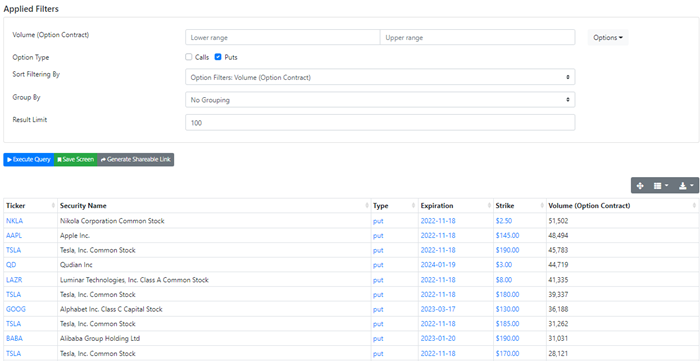The height and width of the screenshot is (361, 700).
Task: Open the GOOG ticker link
Action: pos(15,309)
